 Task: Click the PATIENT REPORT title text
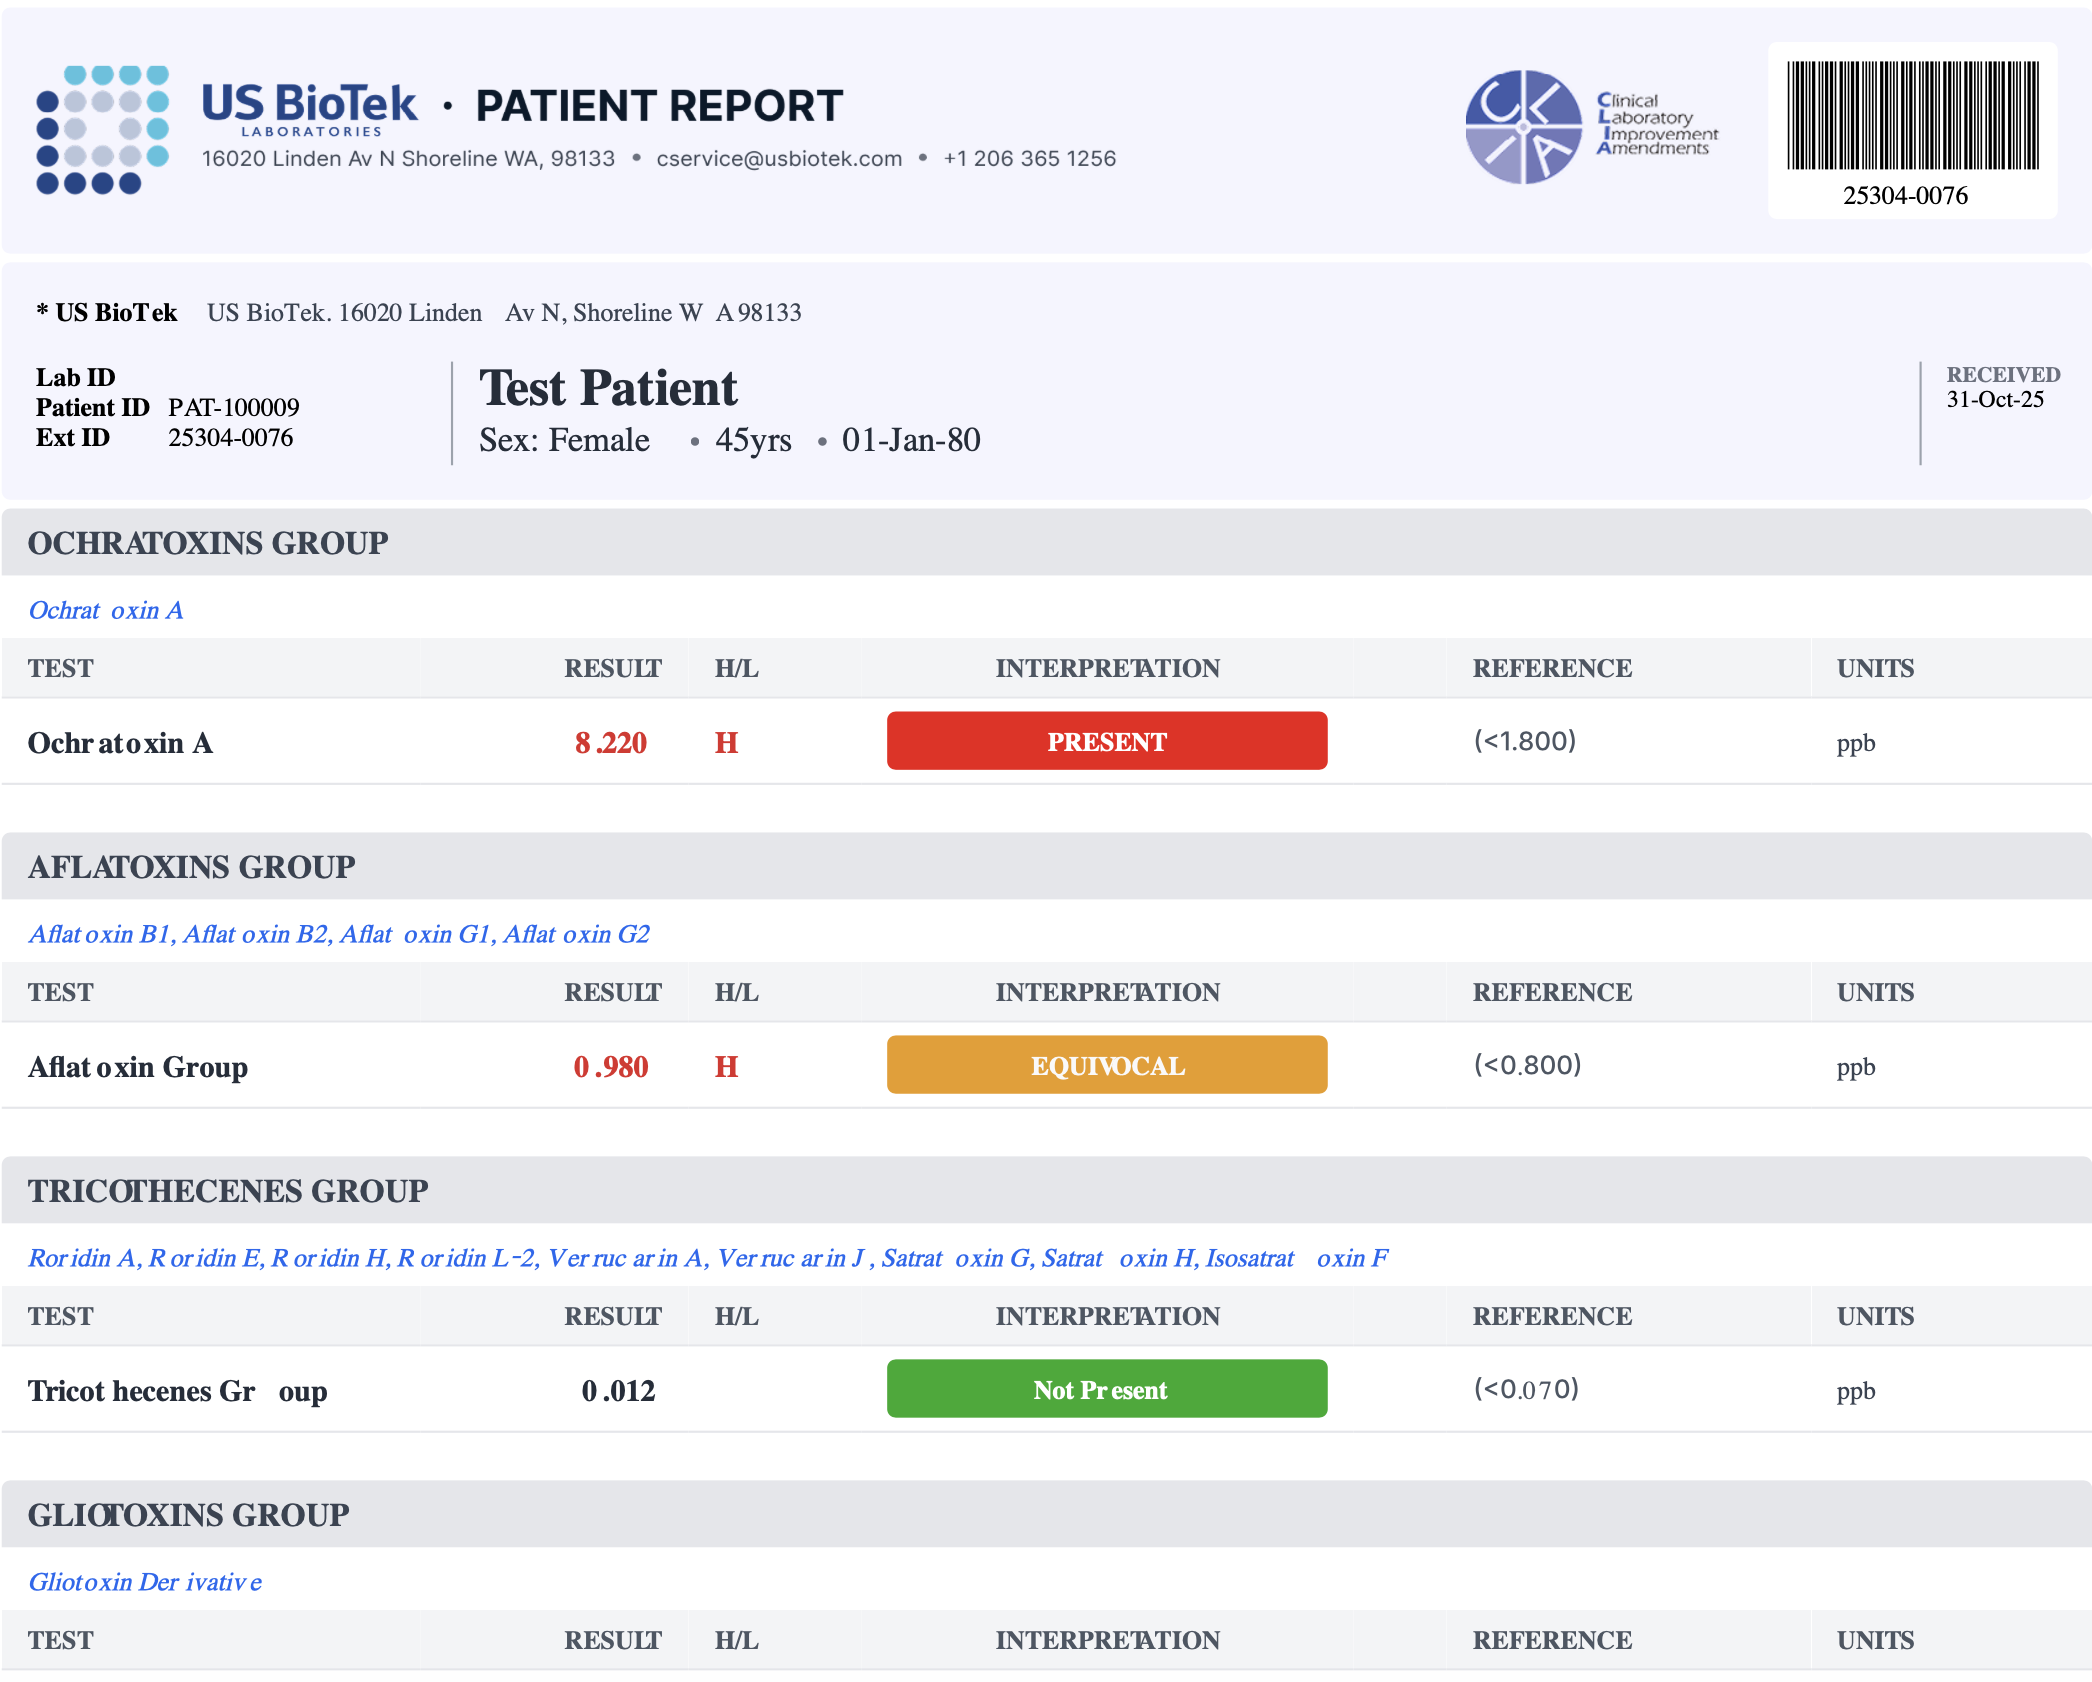coord(659,106)
